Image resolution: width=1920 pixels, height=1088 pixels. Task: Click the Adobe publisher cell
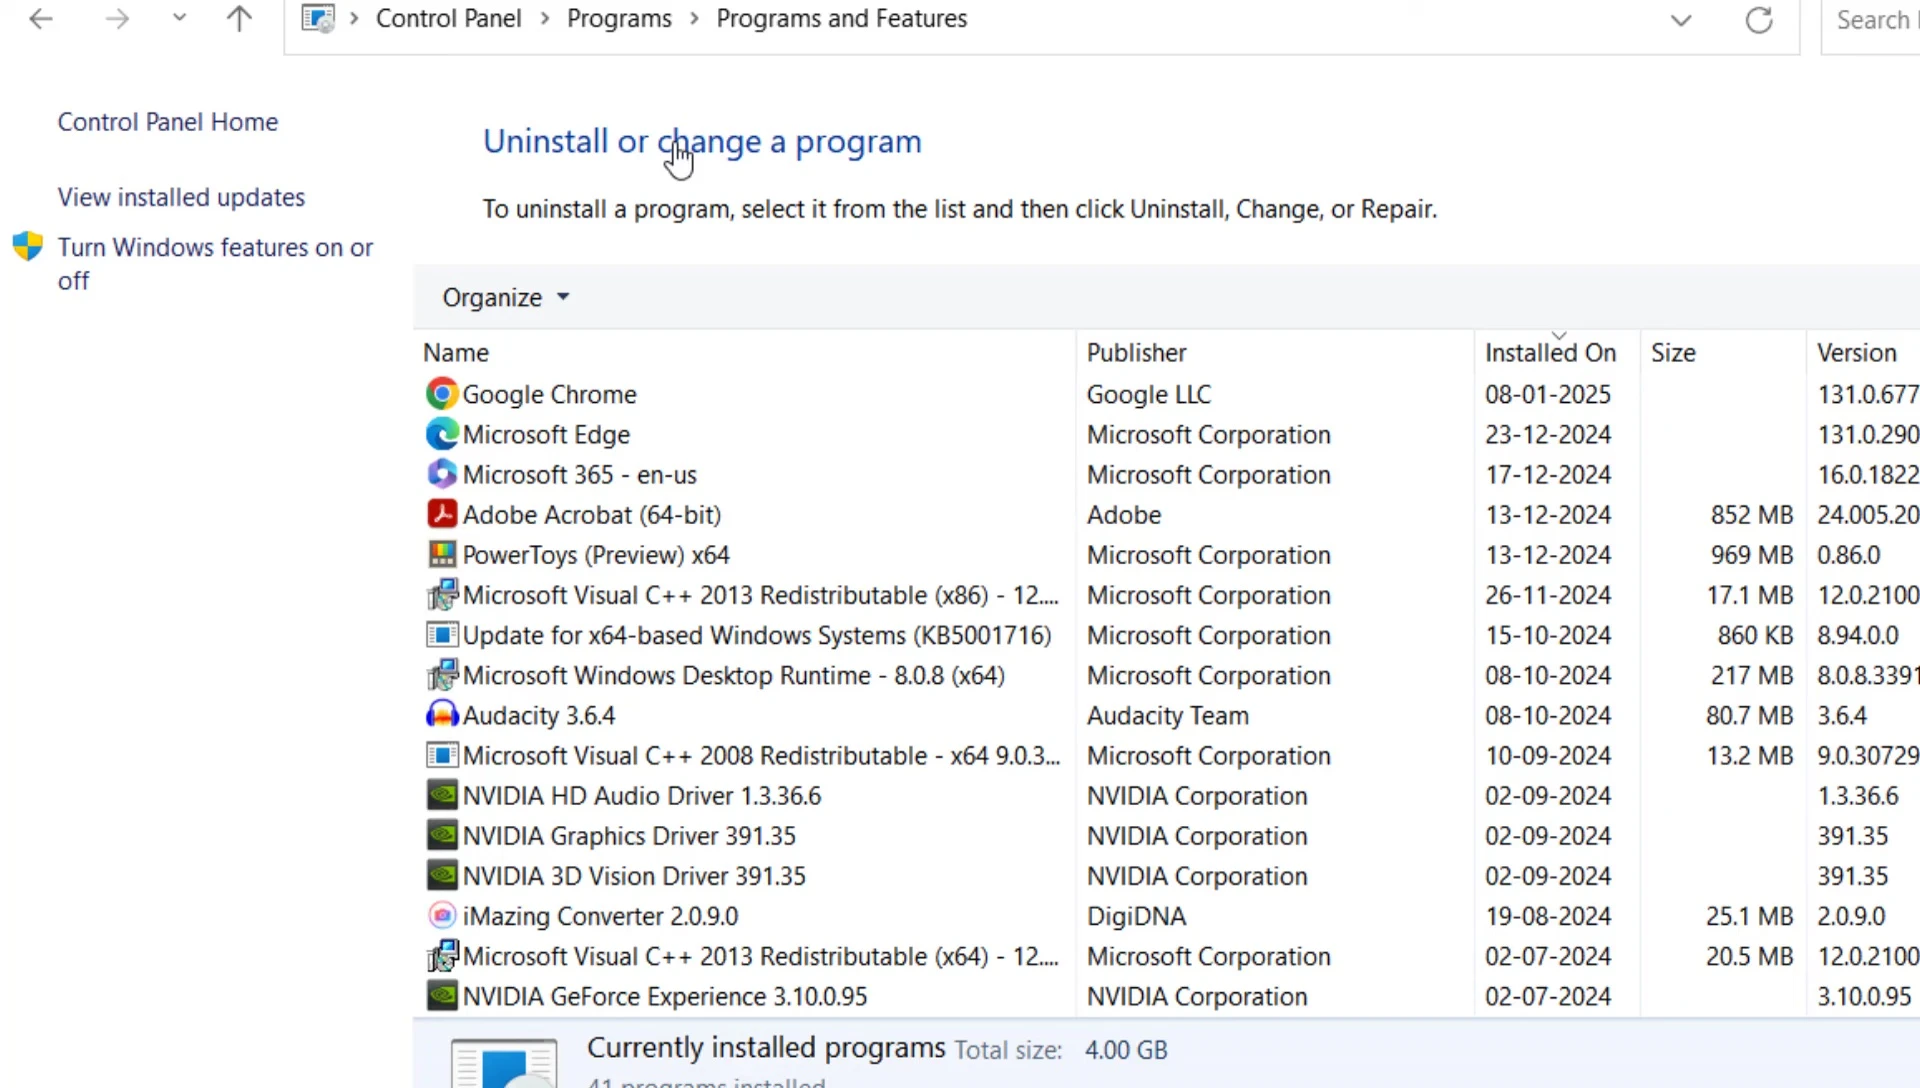pos(1124,514)
